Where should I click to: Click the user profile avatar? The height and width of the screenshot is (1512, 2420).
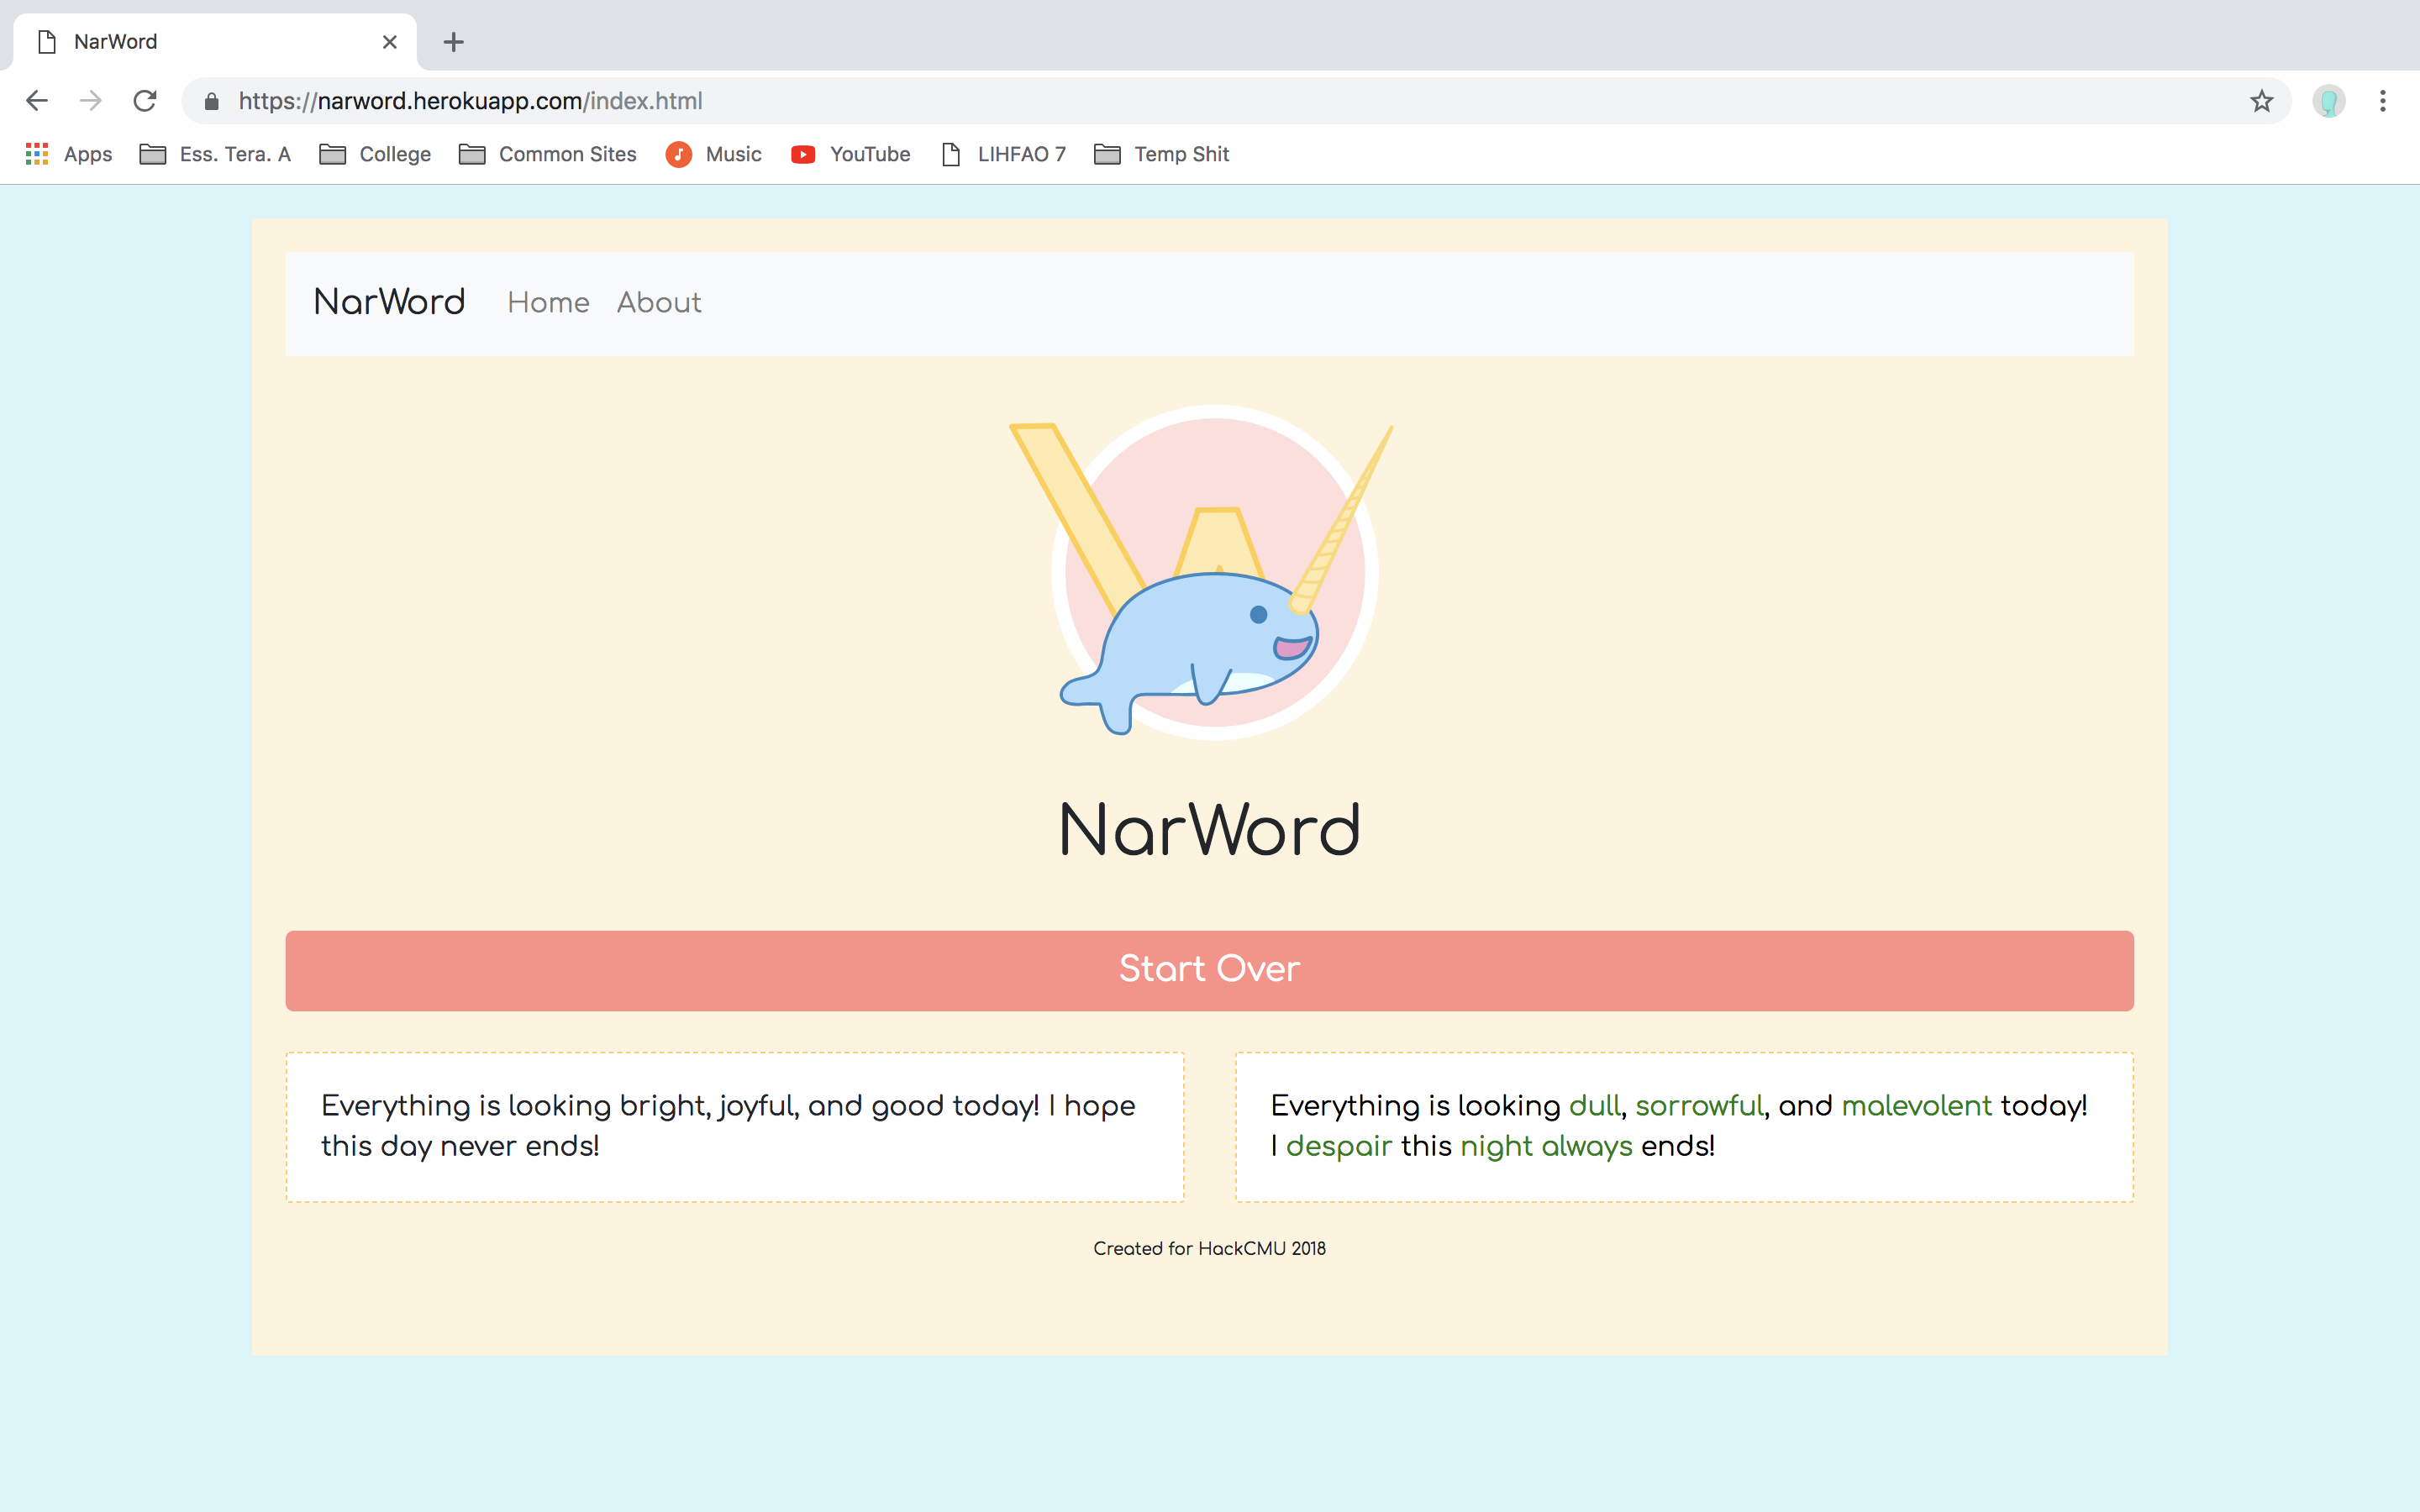point(2328,101)
